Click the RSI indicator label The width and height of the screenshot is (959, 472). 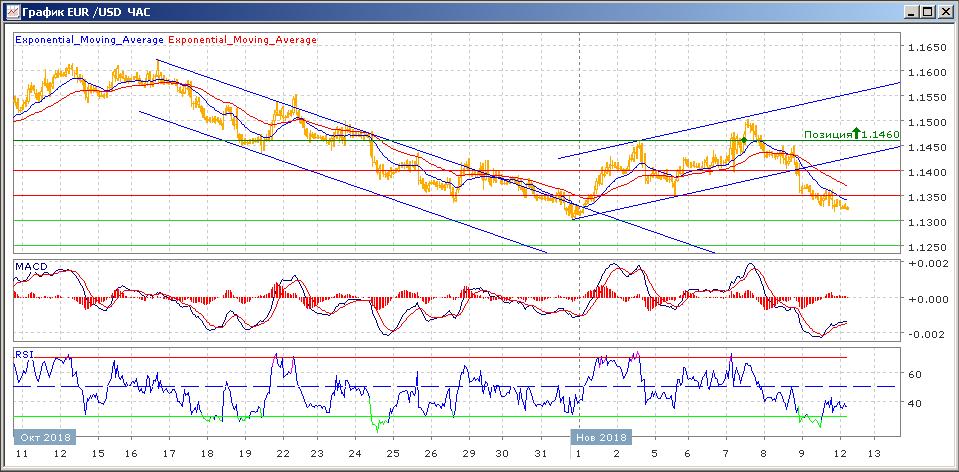[x=23, y=353]
